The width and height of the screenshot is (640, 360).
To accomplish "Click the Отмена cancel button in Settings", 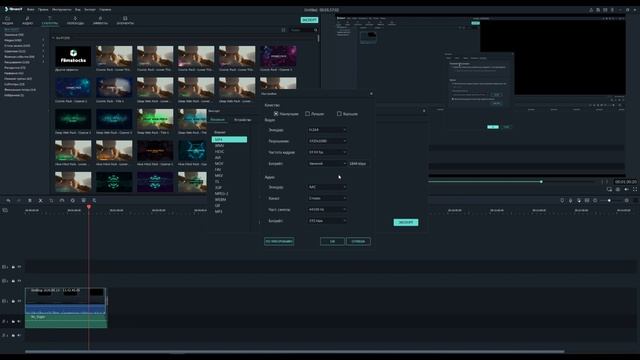I will [x=358, y=241].
